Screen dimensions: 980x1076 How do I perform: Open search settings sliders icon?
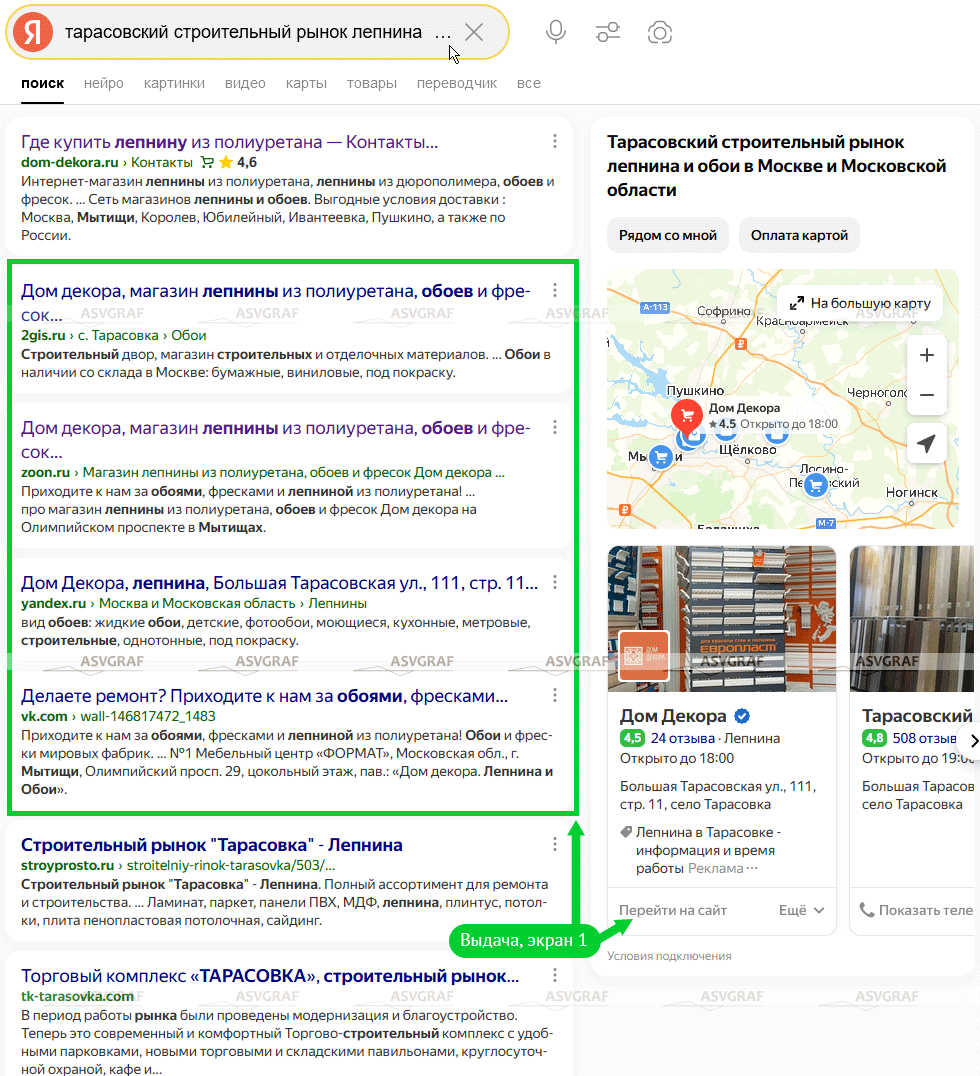608,32
